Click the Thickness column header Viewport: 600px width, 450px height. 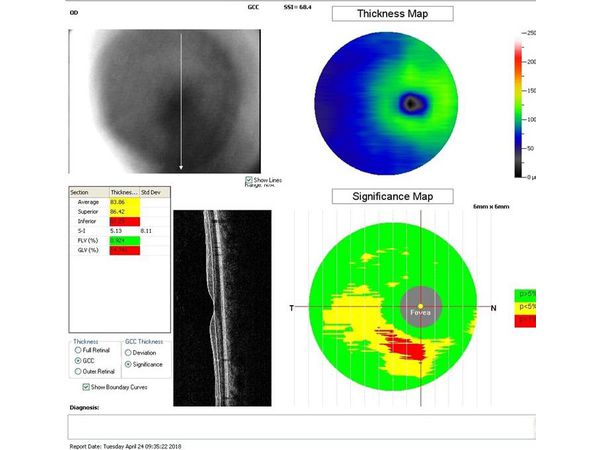coord(121,192)
